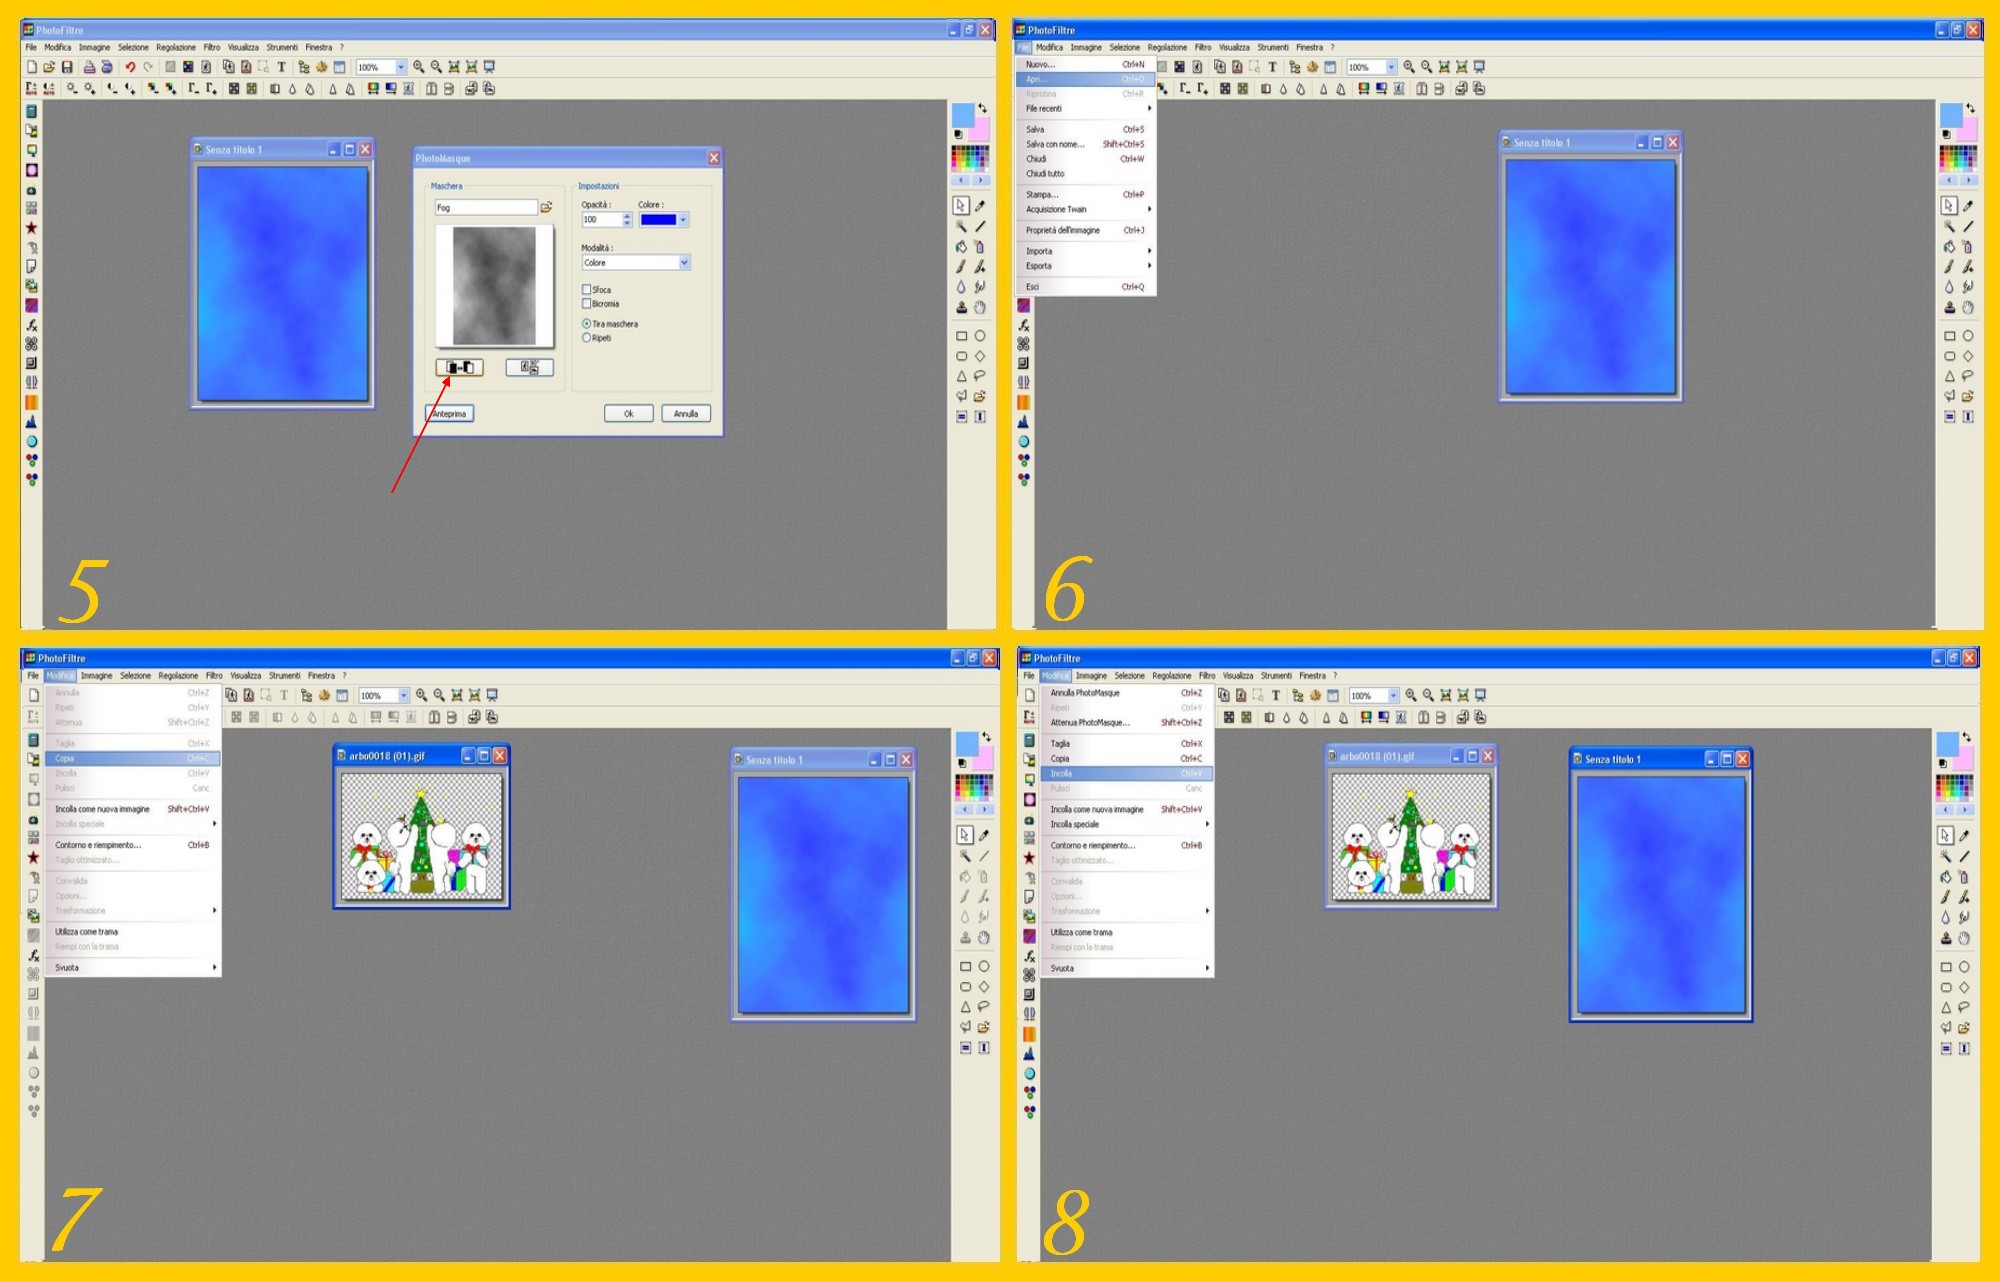The image size is (2000, 1282).
Task: Click the red undo arrow in panel 5 toolbar
Action: 130,67
